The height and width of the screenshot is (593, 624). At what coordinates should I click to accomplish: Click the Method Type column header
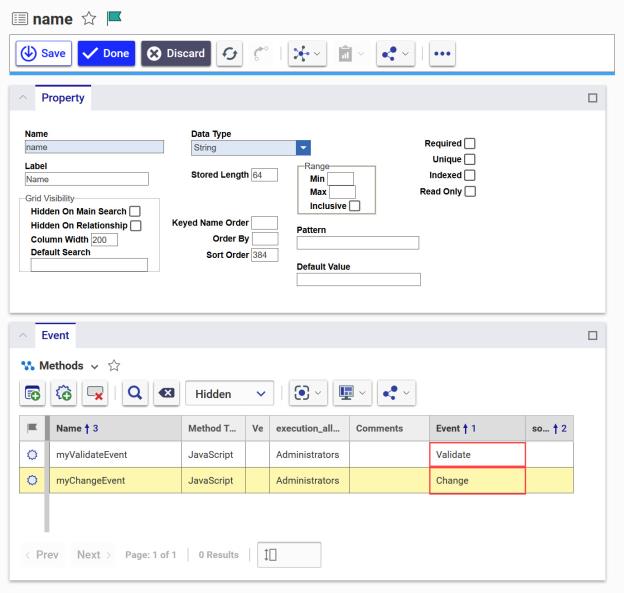point(213,428)
